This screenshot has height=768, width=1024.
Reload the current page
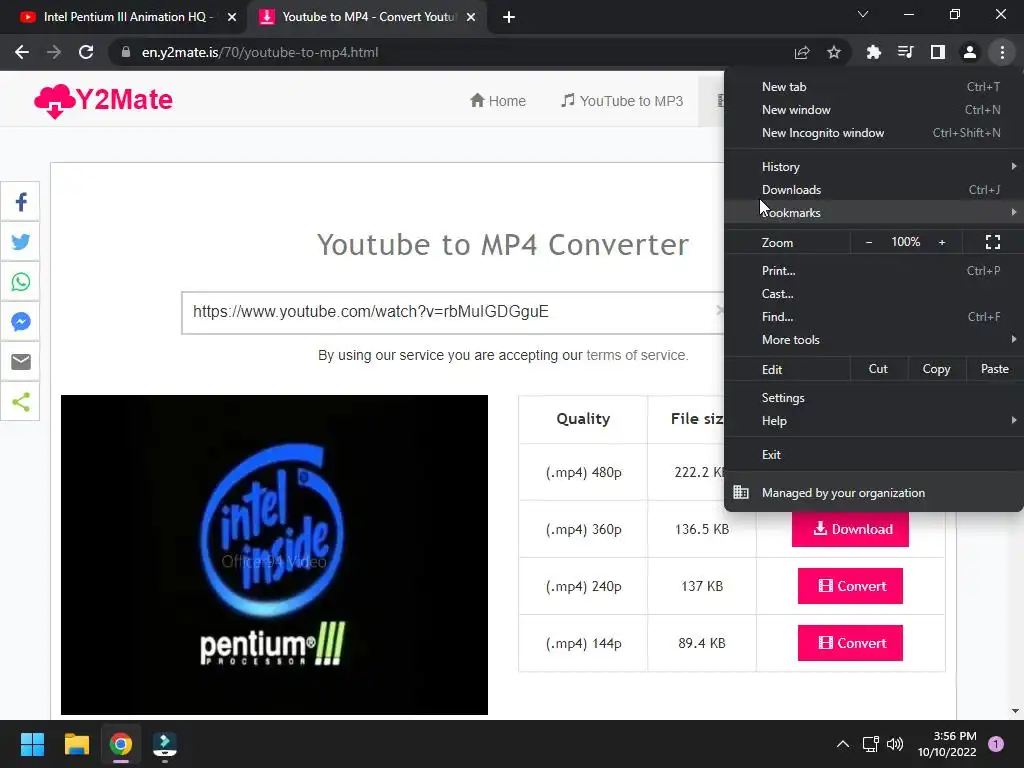point(86,52)
